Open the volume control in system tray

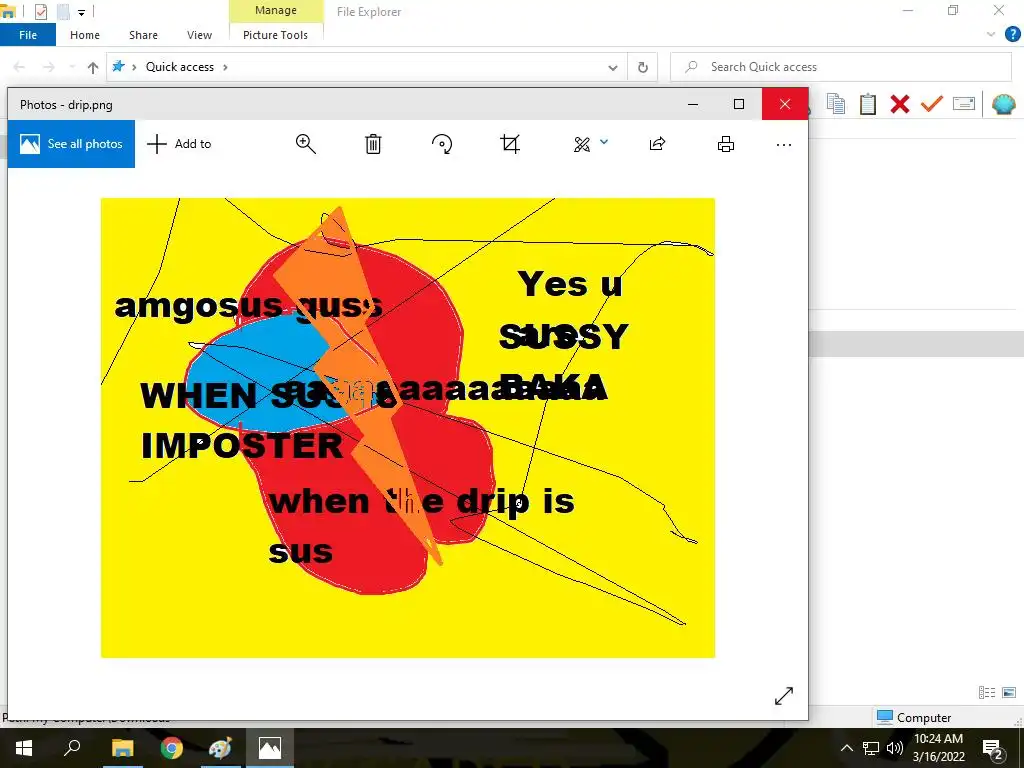pos(895,748)
